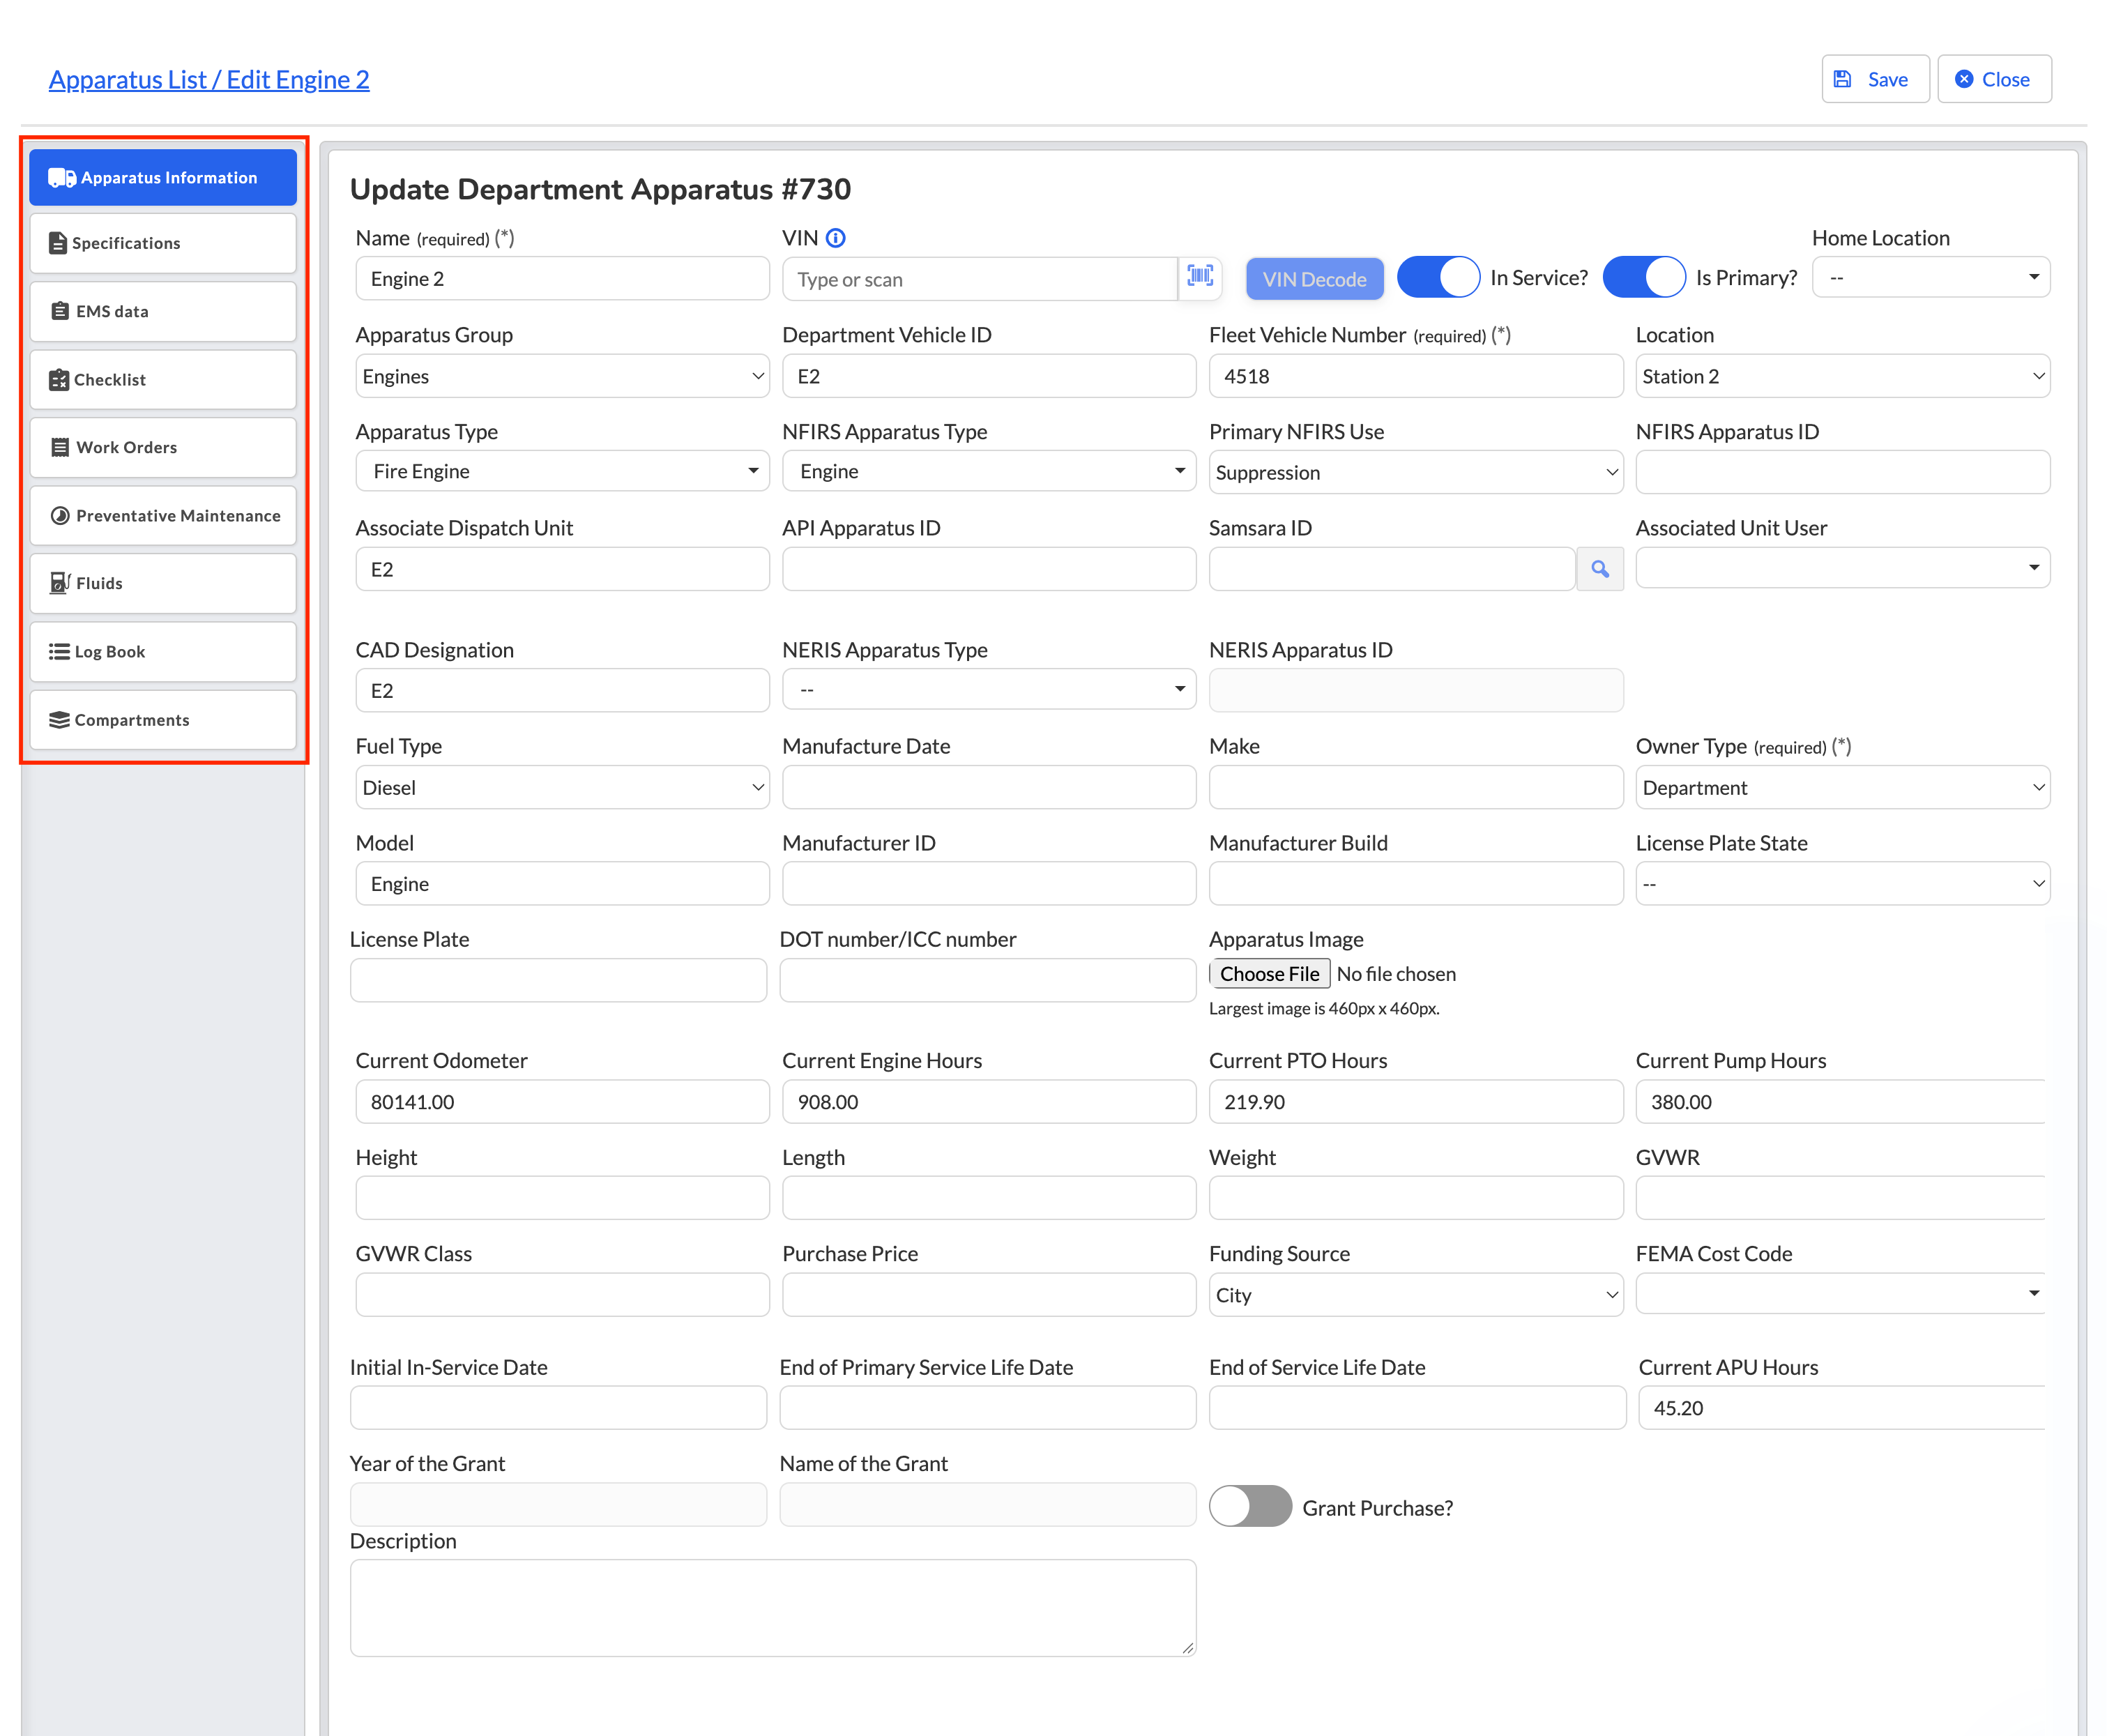The height and width of the screenshot is (1736, 2107).
Task: Expand the Apparatus Group dropdown
Action: click(x=562, y=376)
